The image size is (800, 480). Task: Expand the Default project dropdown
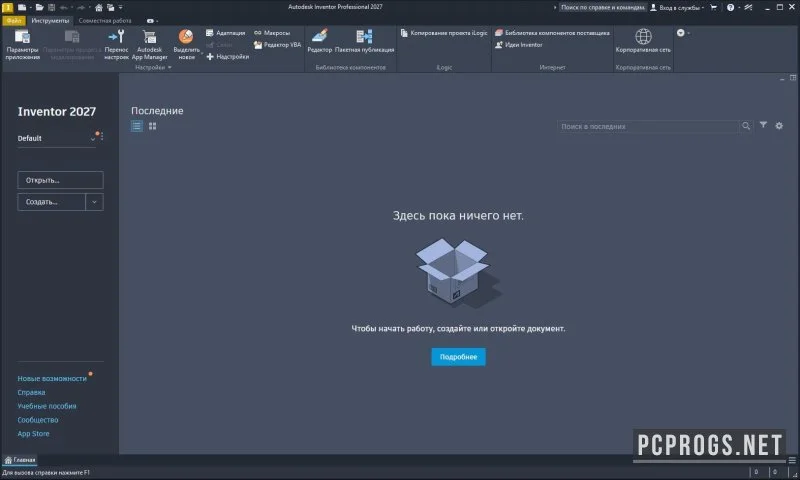[92, 138]
